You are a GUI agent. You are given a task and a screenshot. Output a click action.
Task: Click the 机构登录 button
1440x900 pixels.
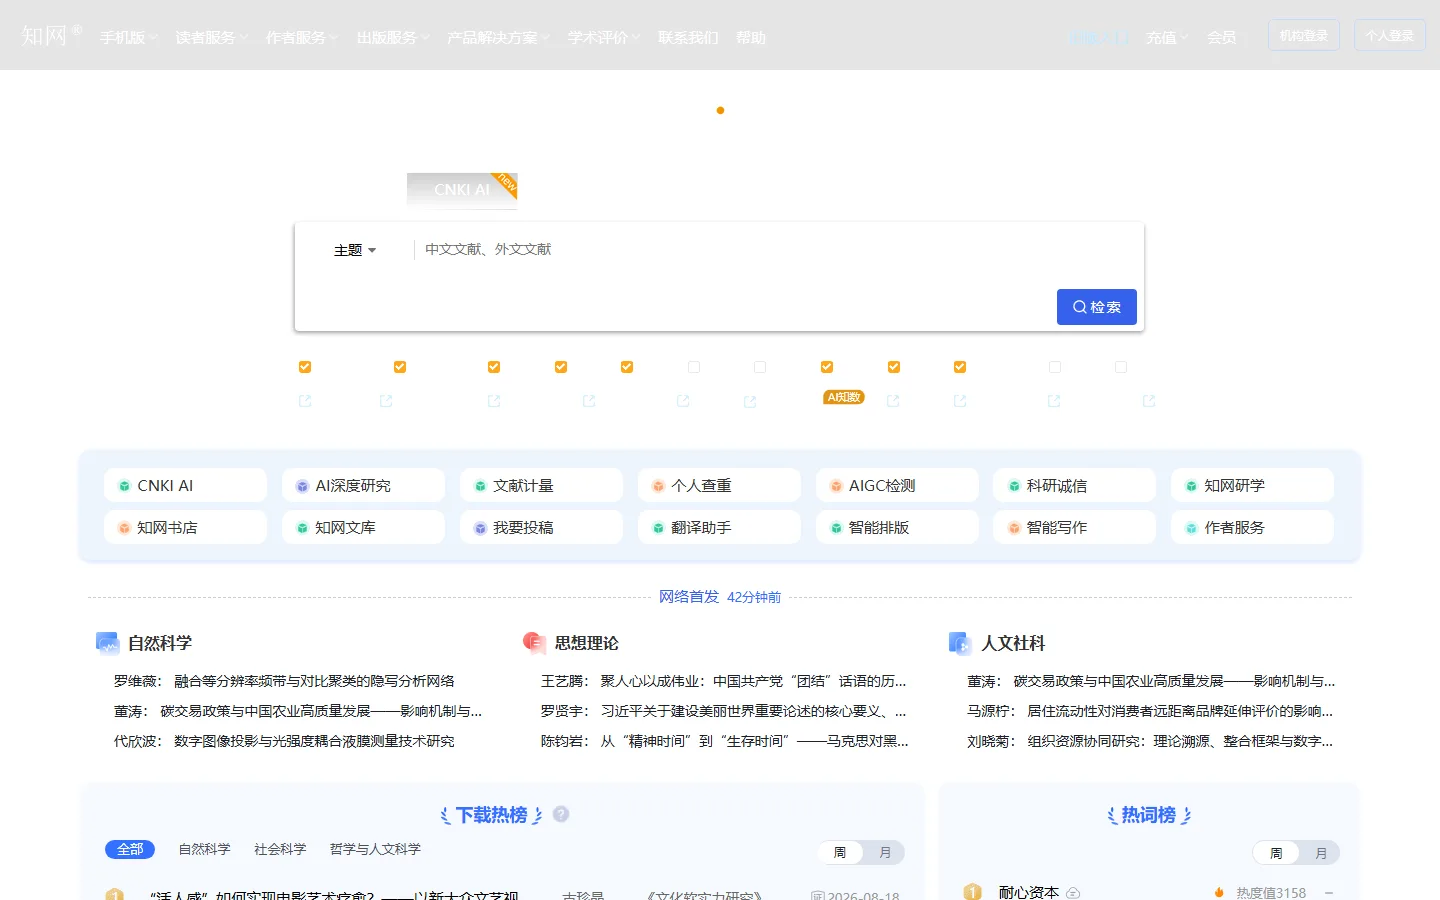tap(1304, 35)
